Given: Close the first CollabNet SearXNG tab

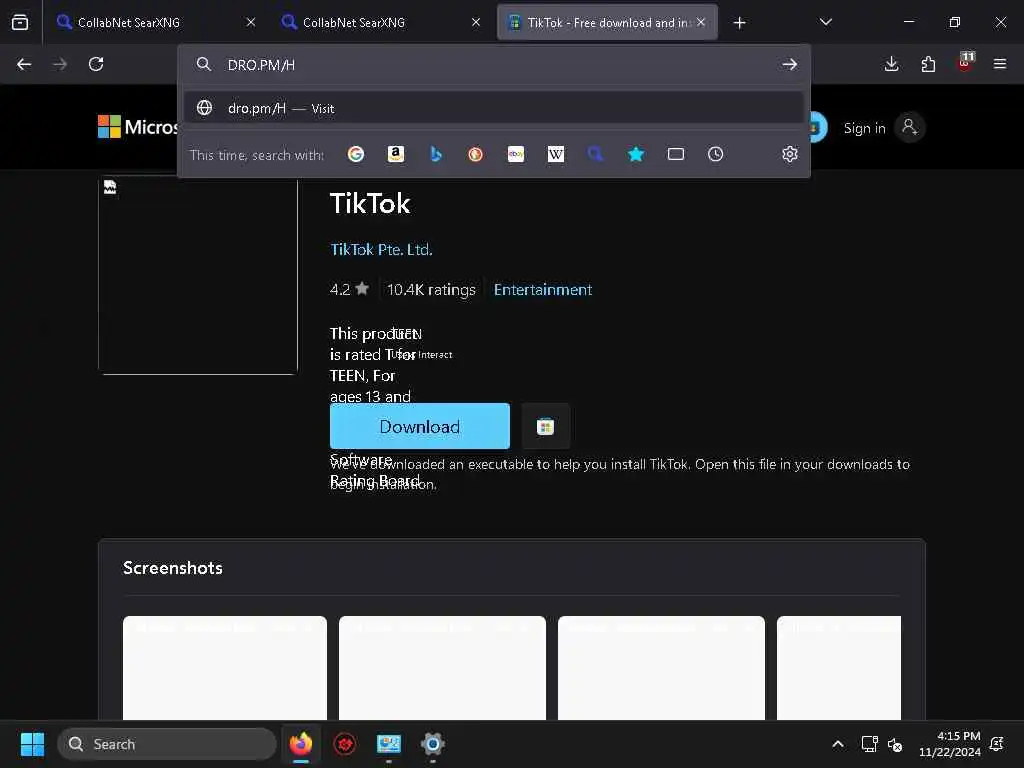Looking at the screenshot, I should pos(251,22).
